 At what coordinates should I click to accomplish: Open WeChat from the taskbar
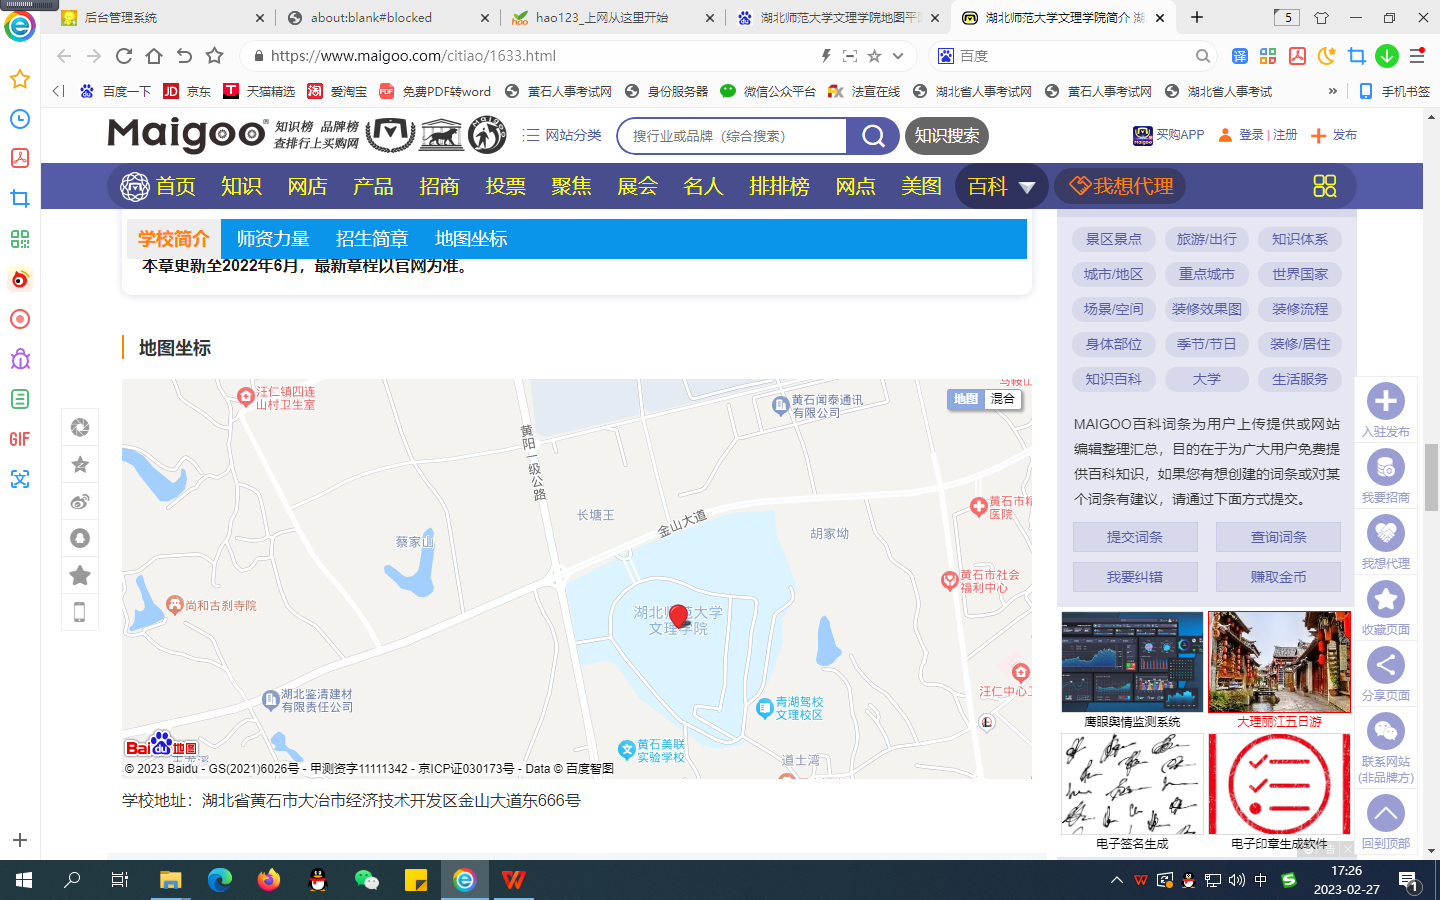[x=367, y=880]
